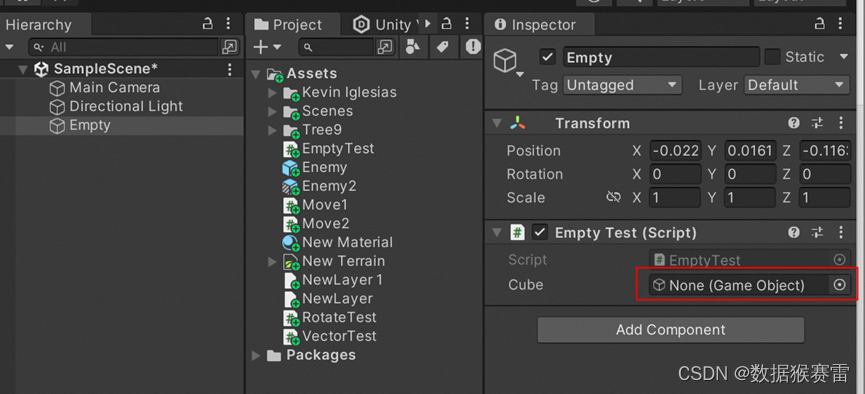Open the Tag dropdown Untagged
This screenshot has height=394, width=865.
pos(622,86)
